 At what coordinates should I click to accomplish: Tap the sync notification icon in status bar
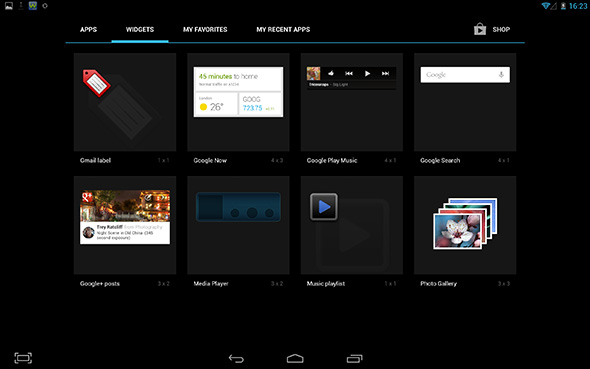pyautogui.click(x=45, y=6)
